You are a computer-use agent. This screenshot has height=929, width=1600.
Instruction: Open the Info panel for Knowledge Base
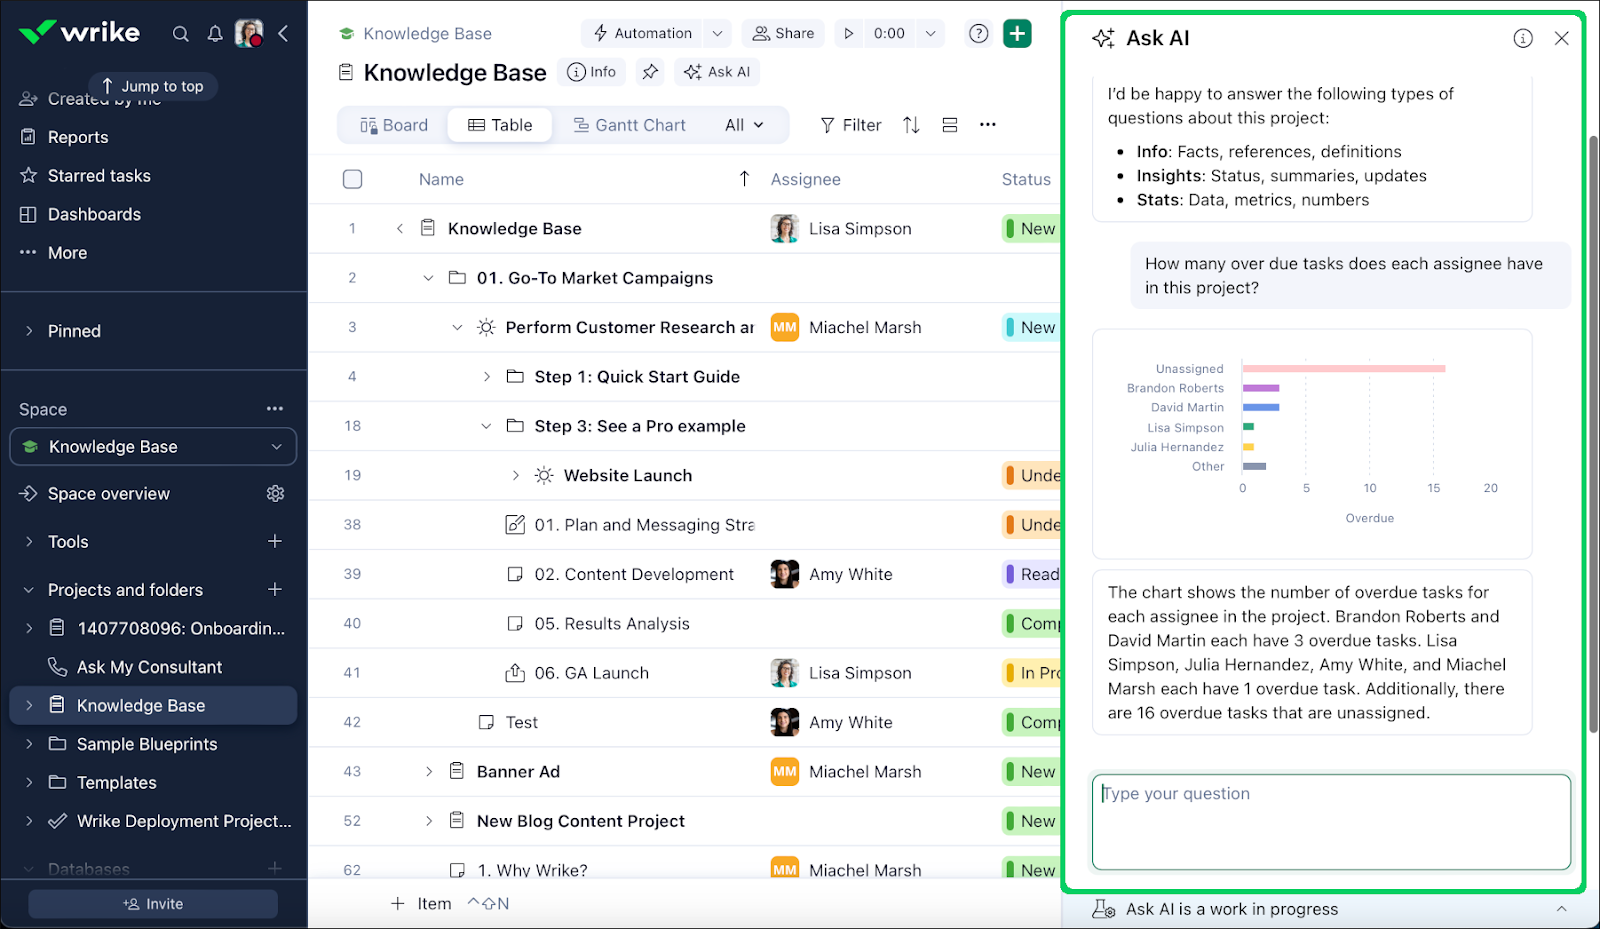592,72
